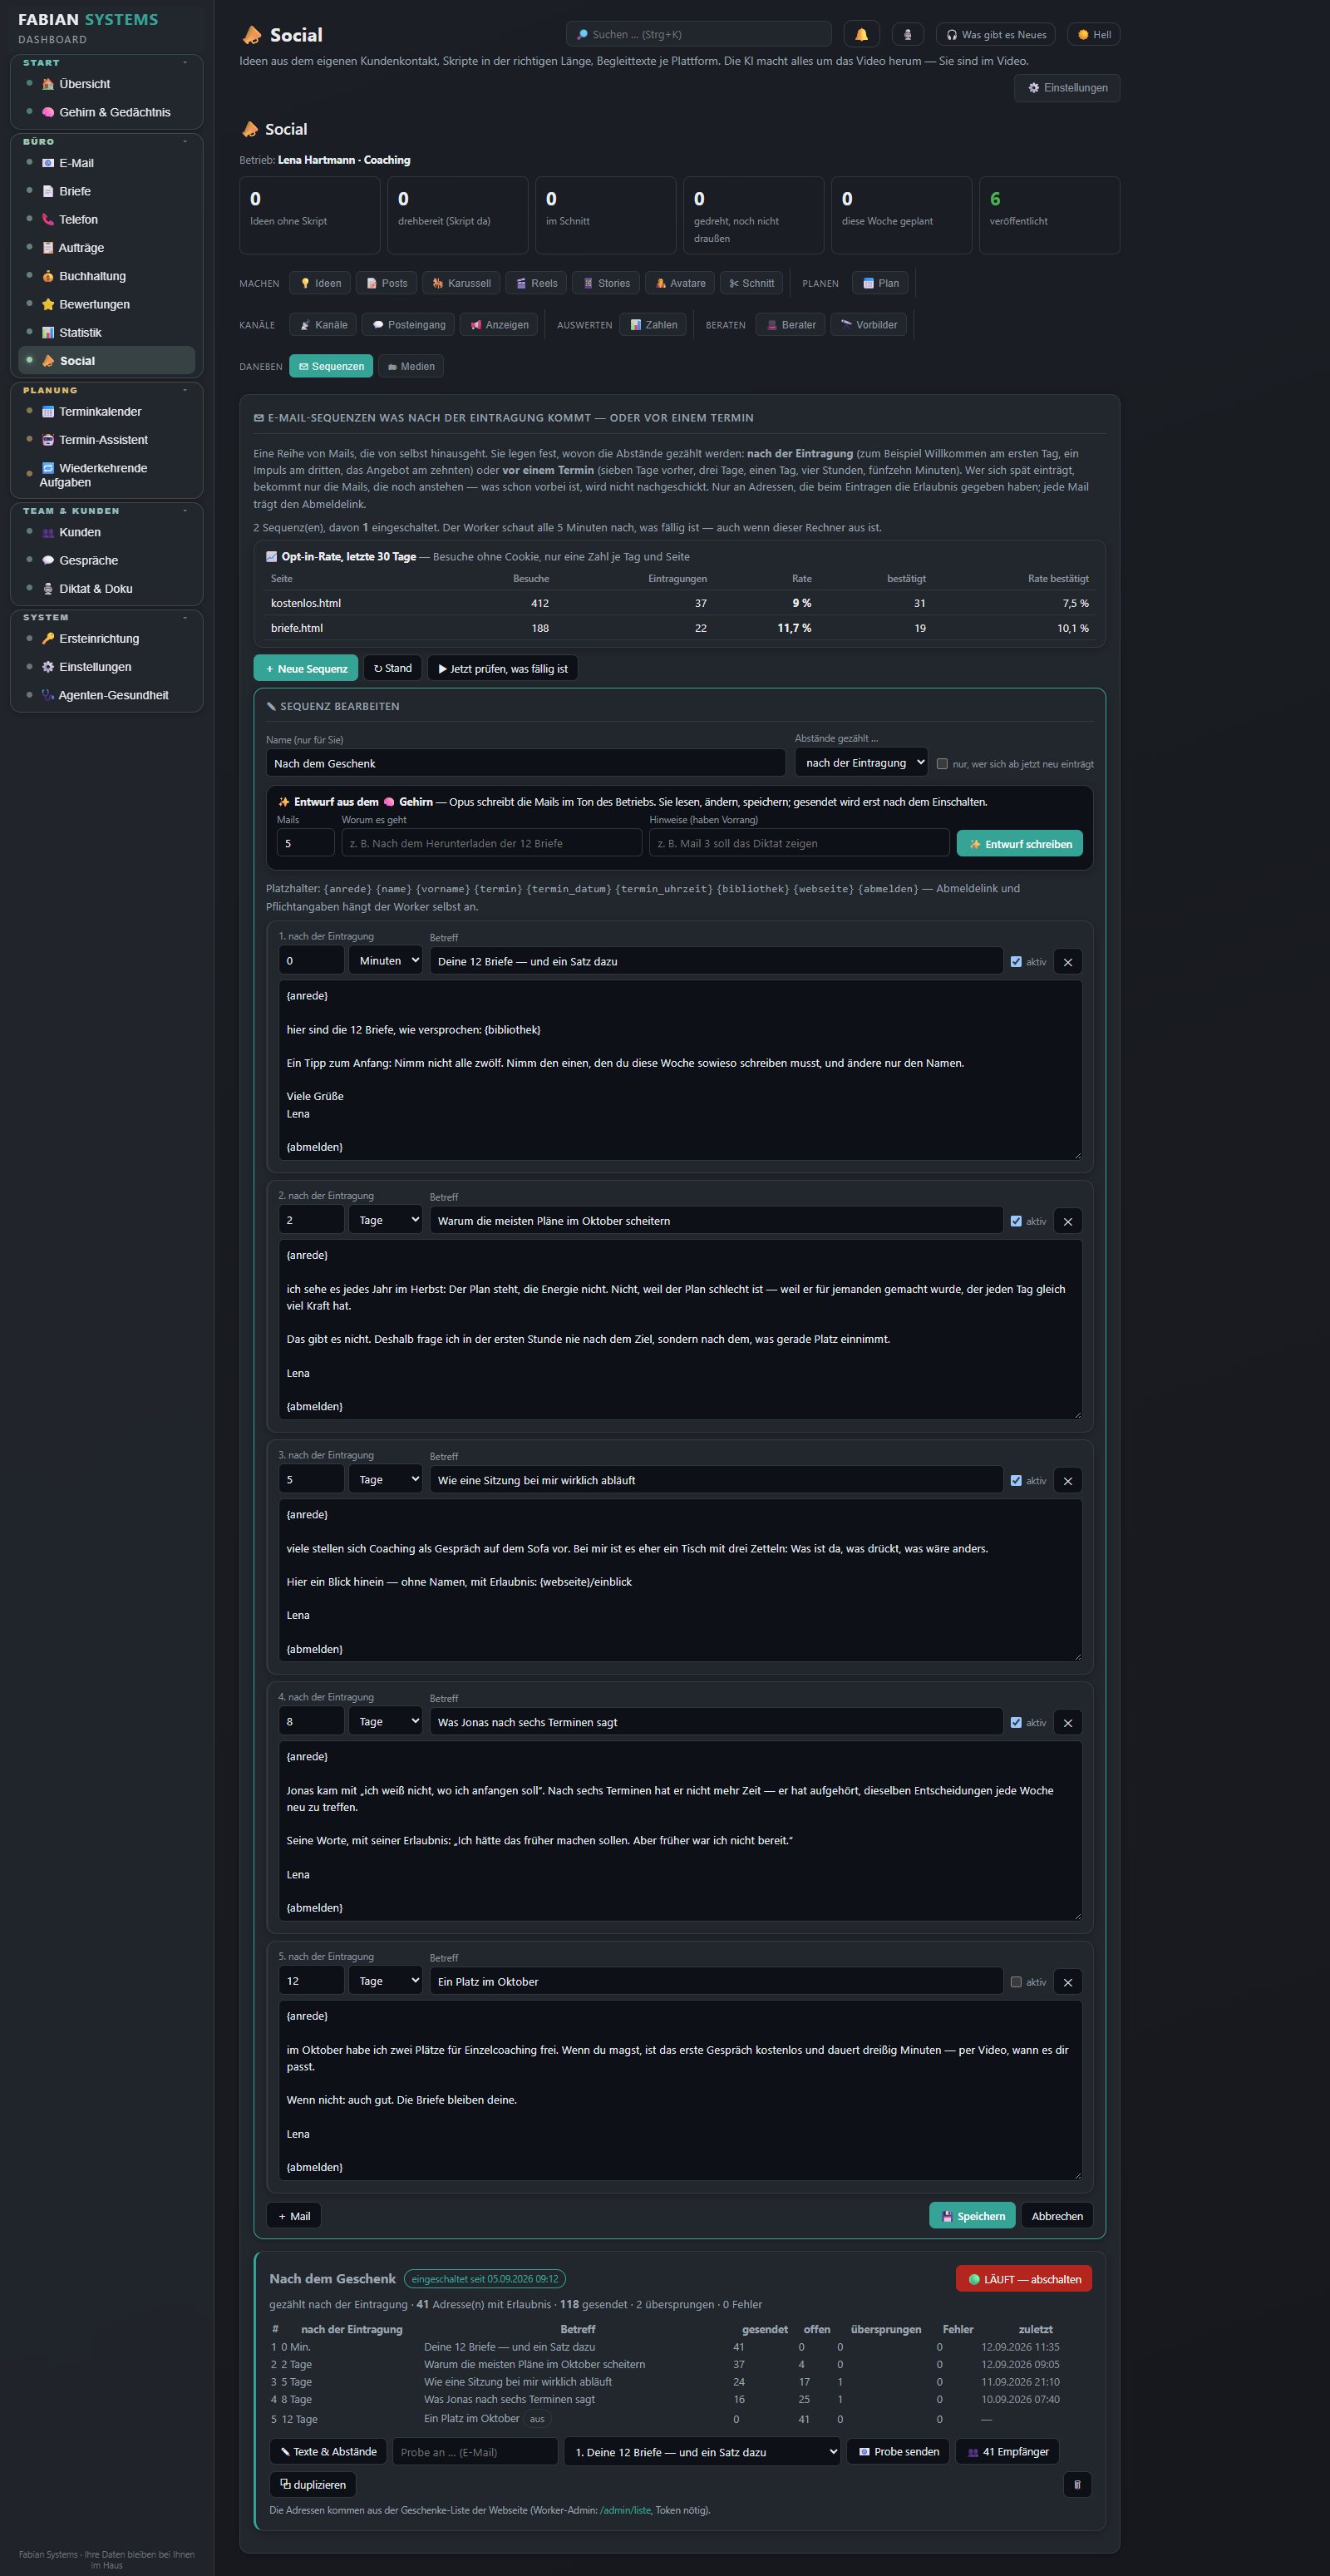The height and width of the screenshot is (2576, 1330).
Task: Open Kunden in the sidebar
Action: (x=107, y=532)
